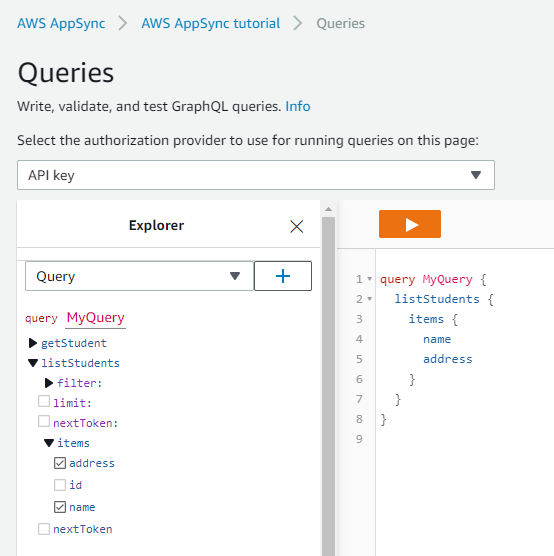Fold line 1 in the query editor

tap(369, 279)
